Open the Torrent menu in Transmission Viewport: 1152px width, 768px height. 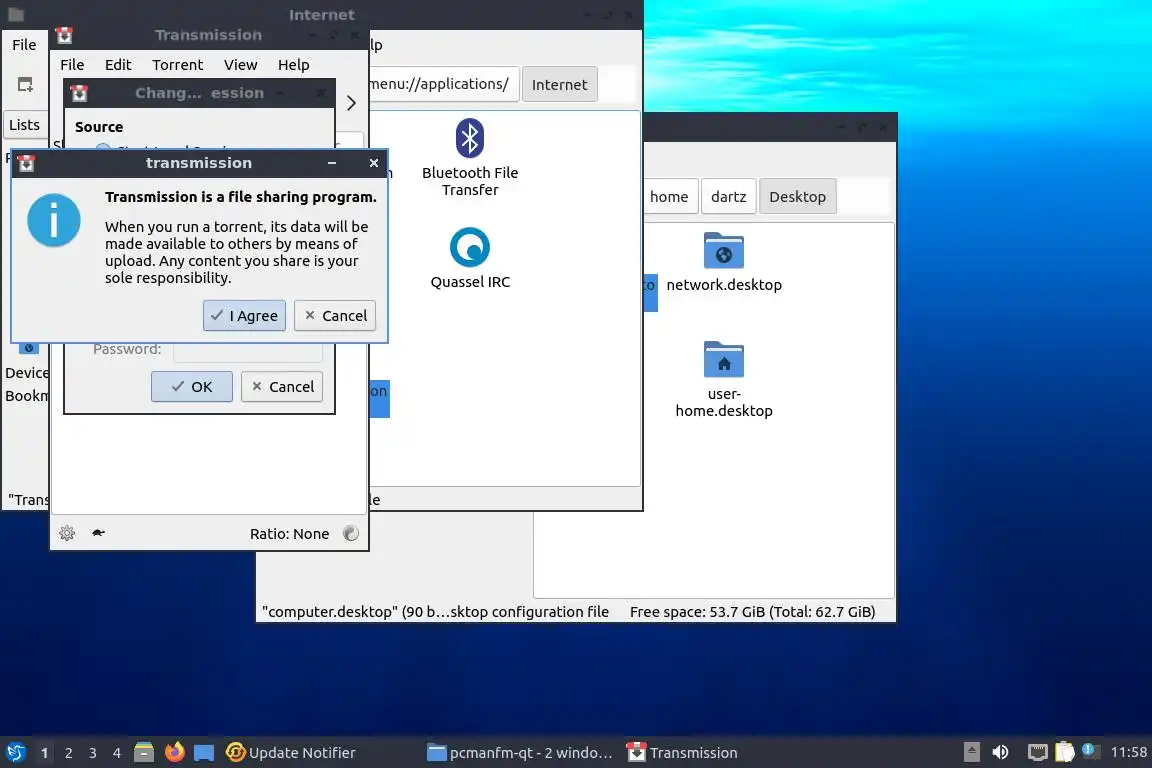point(177,65)
